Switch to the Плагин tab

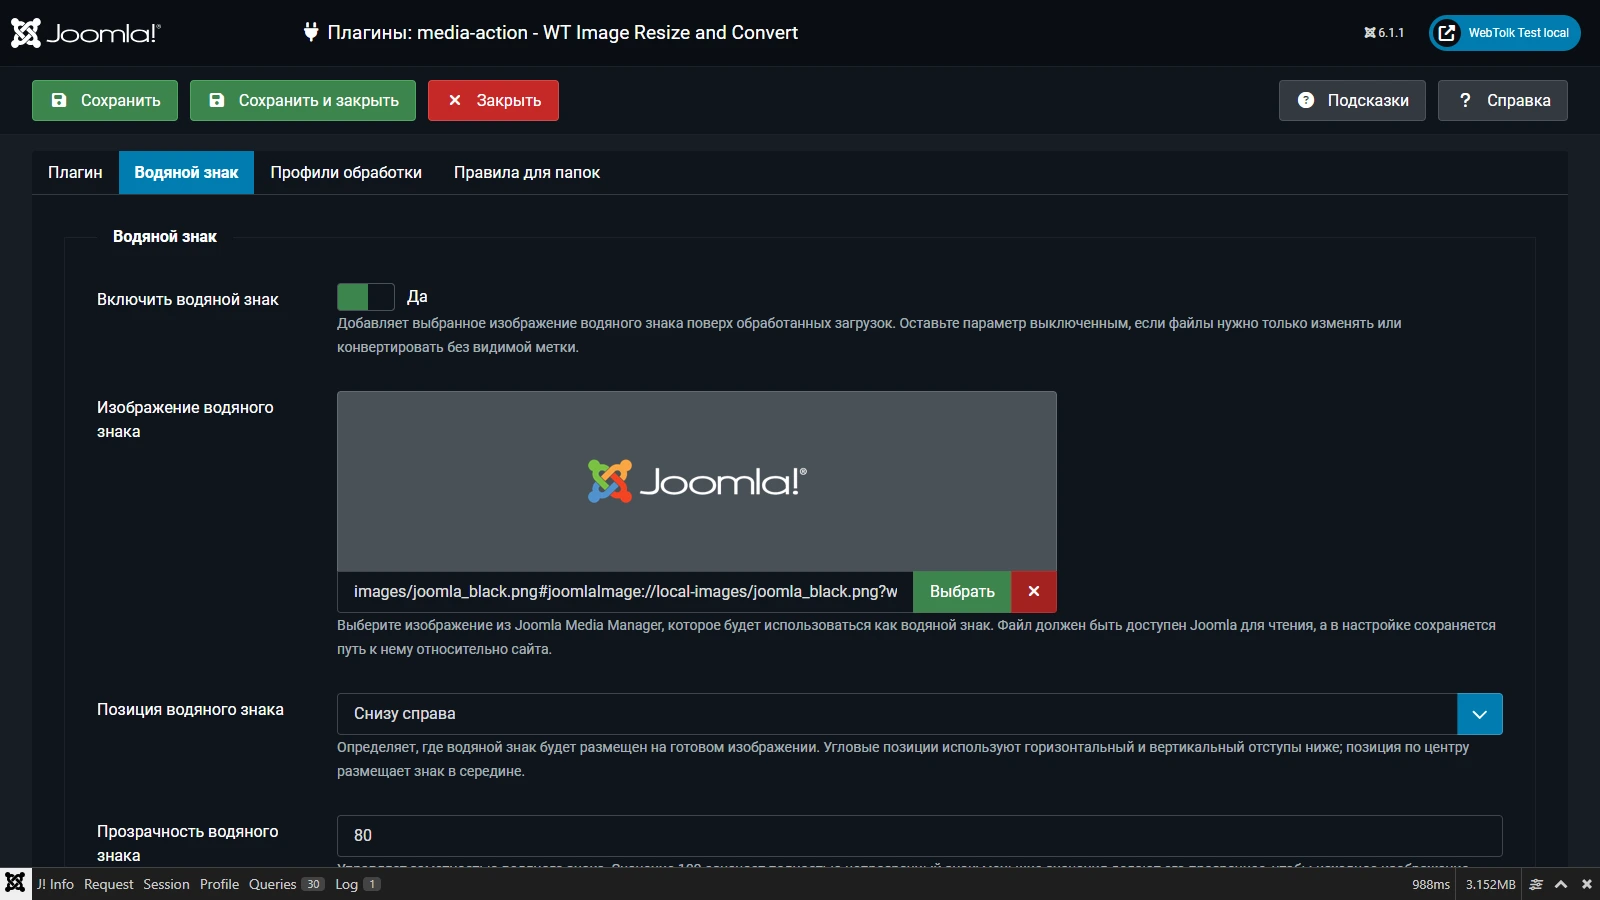75,172
